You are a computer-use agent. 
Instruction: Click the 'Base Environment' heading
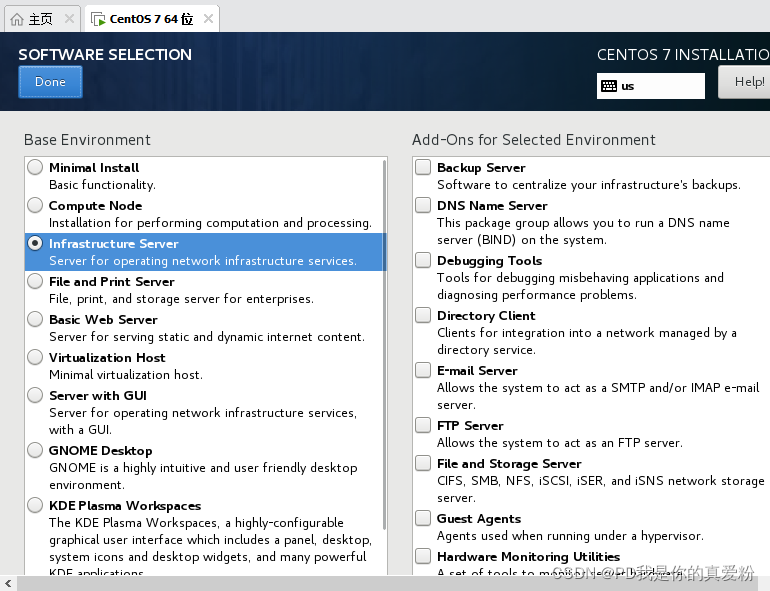coord(87,140)
